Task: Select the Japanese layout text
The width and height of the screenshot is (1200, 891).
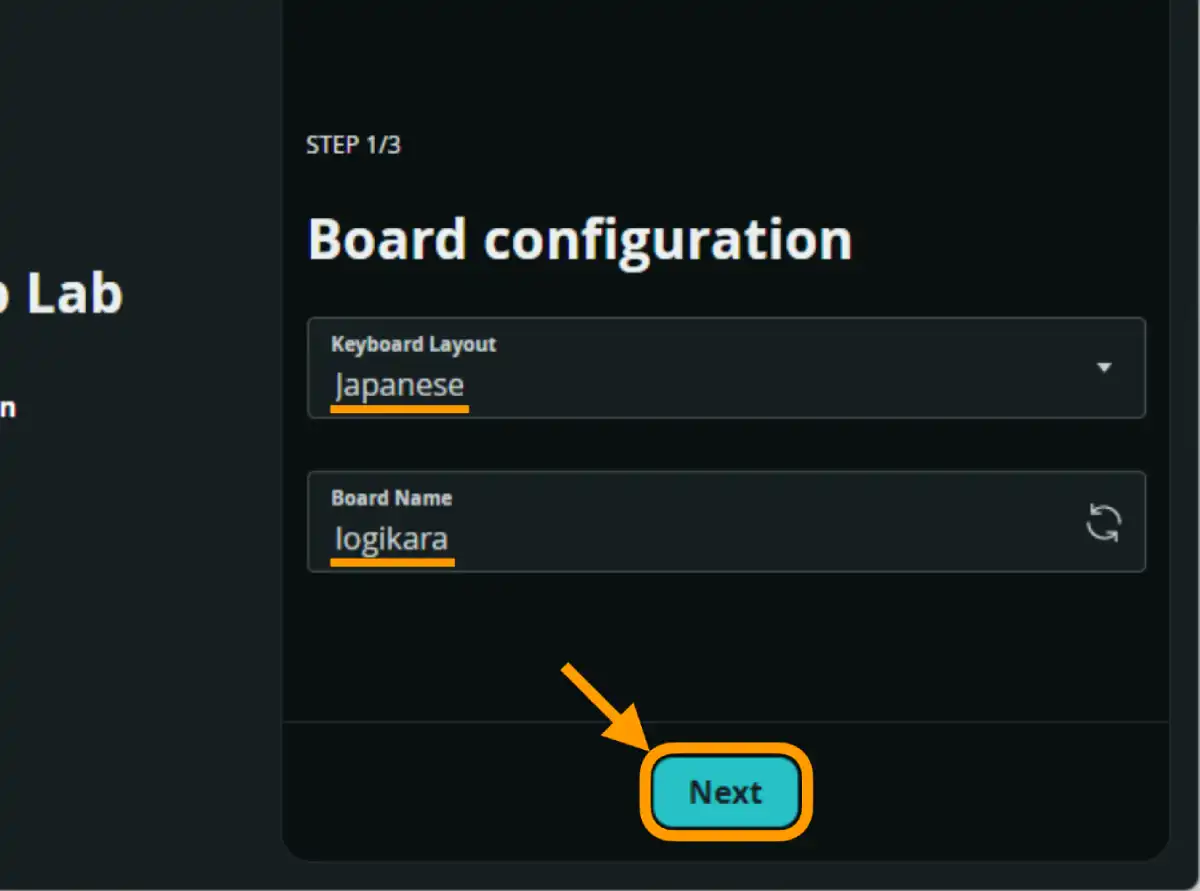Action: (398, 385)
